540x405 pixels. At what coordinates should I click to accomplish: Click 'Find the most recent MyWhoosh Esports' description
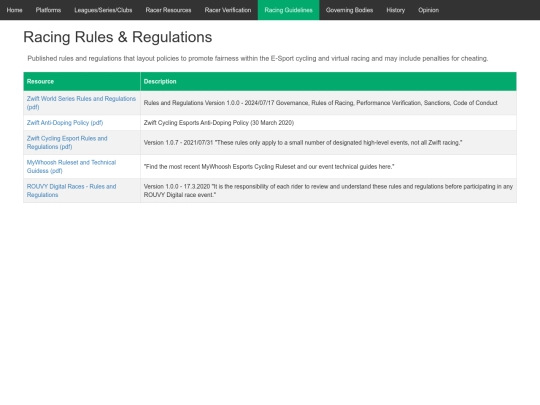tap(269, 167)
